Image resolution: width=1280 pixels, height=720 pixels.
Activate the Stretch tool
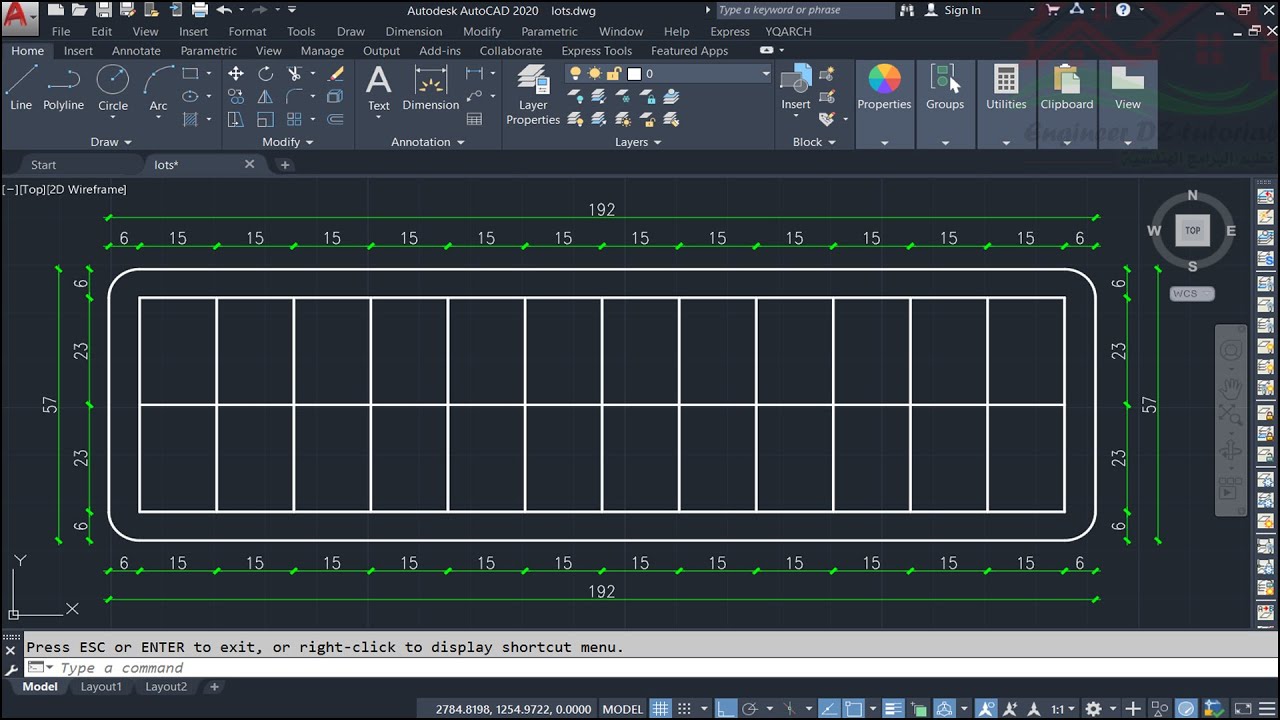tap(236, 119)
